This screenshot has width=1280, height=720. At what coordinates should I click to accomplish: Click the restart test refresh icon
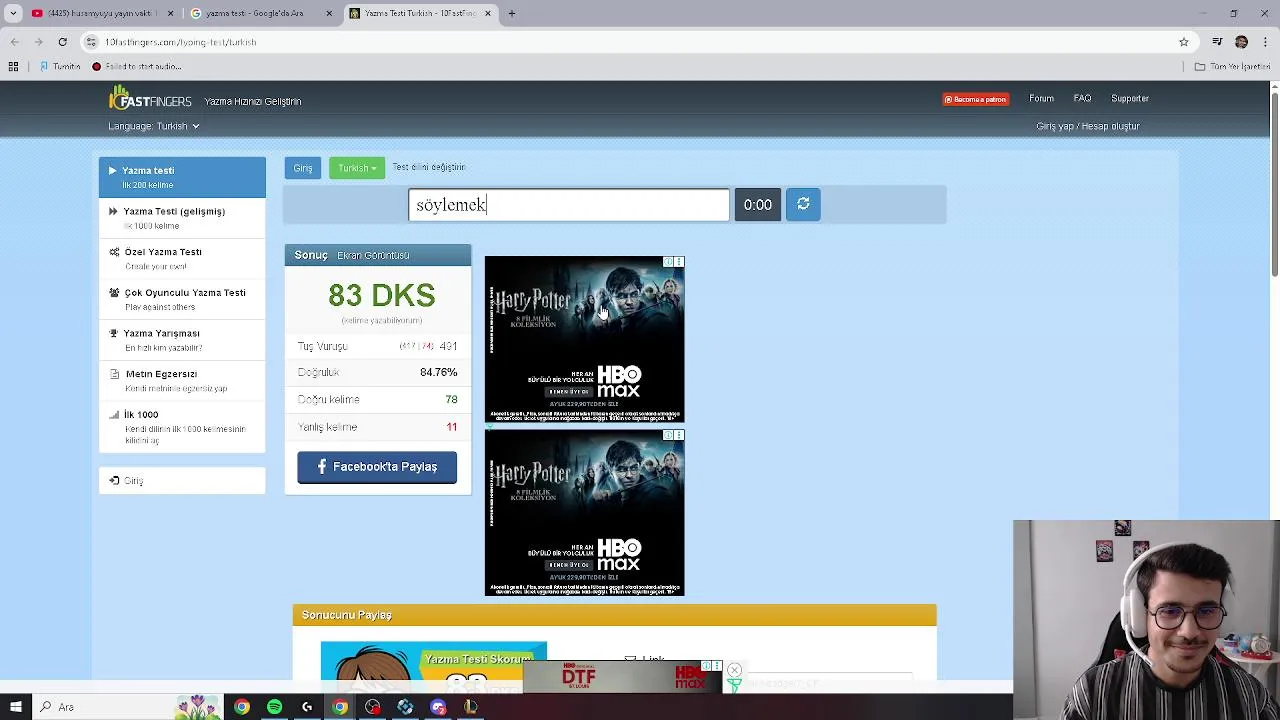point(803,204)
